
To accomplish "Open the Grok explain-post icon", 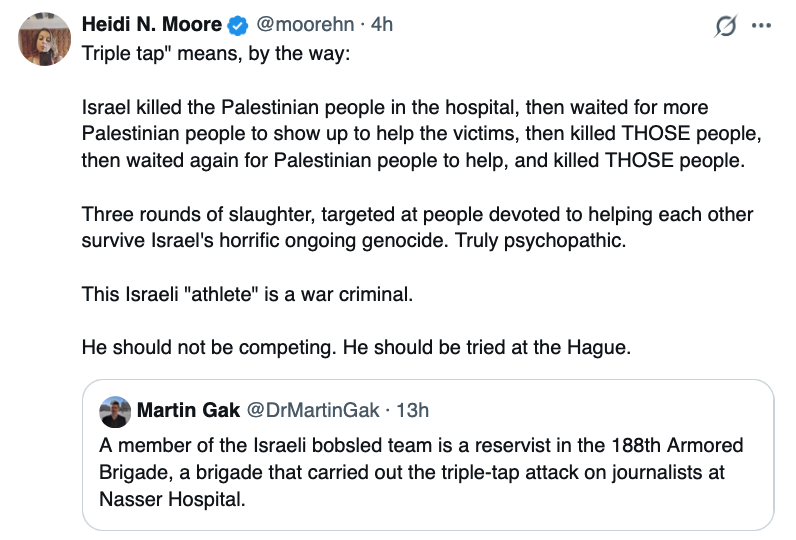I will [726, 26].
